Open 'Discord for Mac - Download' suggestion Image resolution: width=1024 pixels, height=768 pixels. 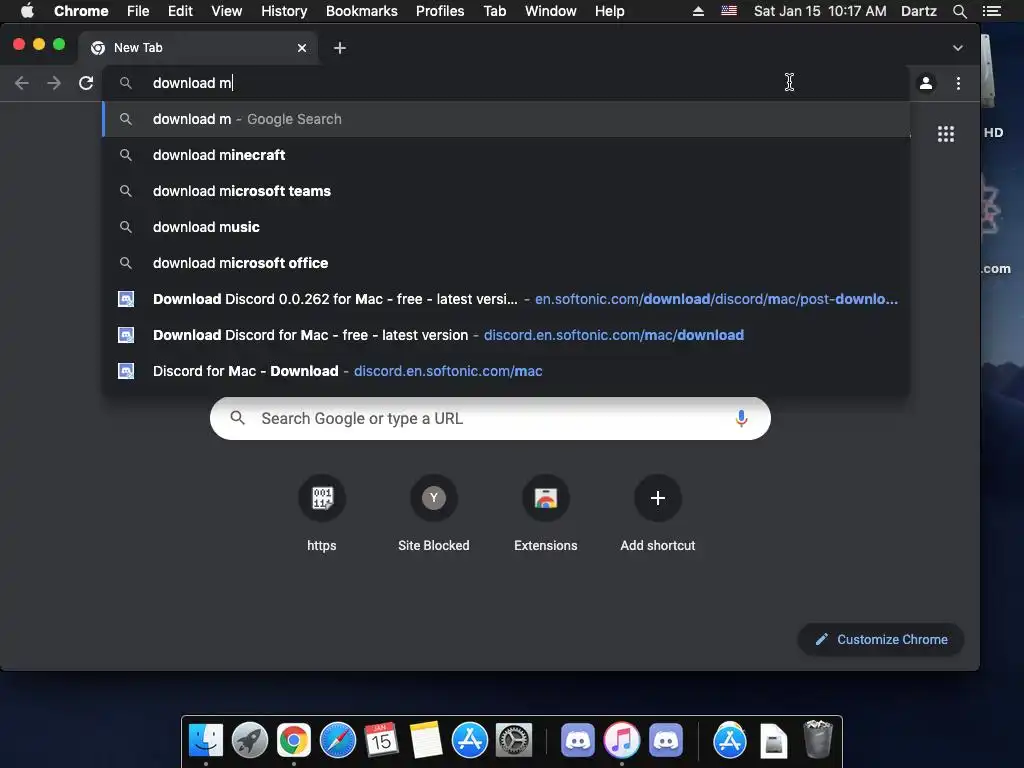[x=506, y=371]
